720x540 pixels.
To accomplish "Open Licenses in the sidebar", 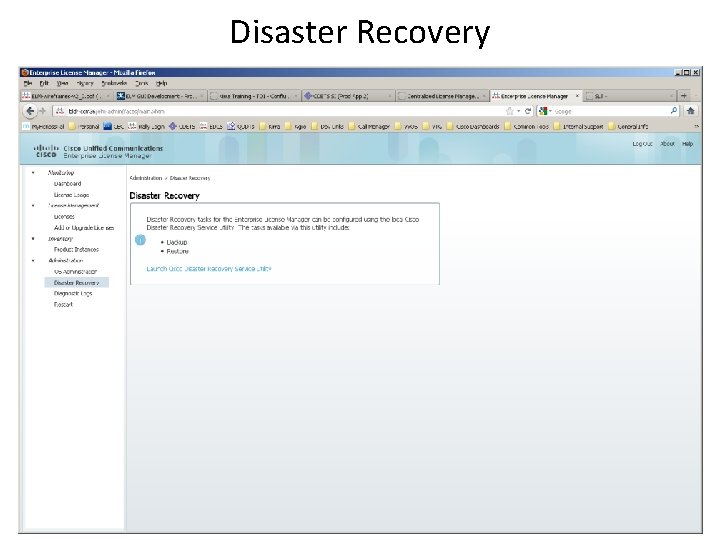I will [x=64, y=216].
